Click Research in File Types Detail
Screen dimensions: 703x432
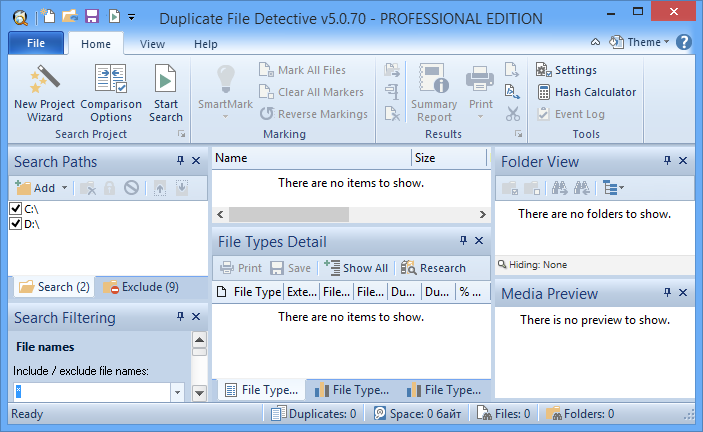[433, 268]
